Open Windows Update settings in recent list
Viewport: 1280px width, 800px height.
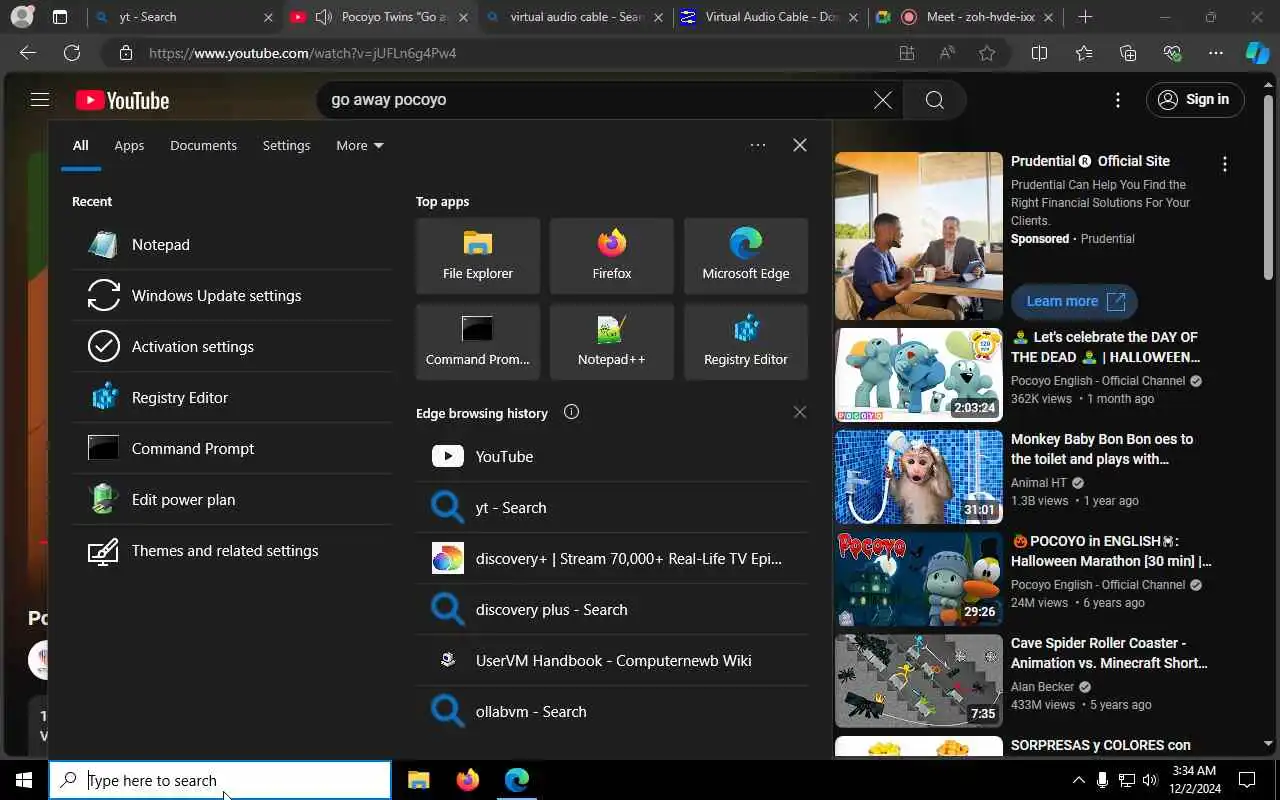232,295
